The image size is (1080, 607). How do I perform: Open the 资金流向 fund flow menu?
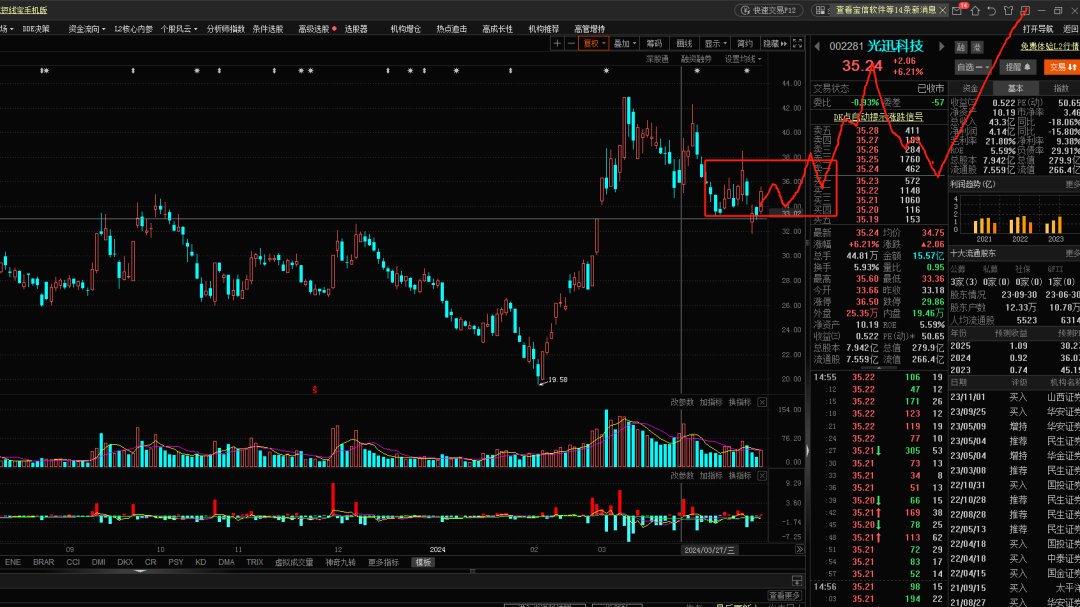pos(87,29)
